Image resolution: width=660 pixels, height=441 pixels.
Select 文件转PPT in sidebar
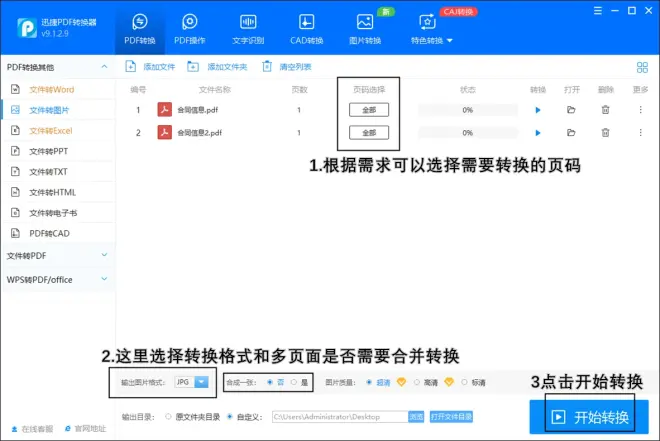point(58,151)
